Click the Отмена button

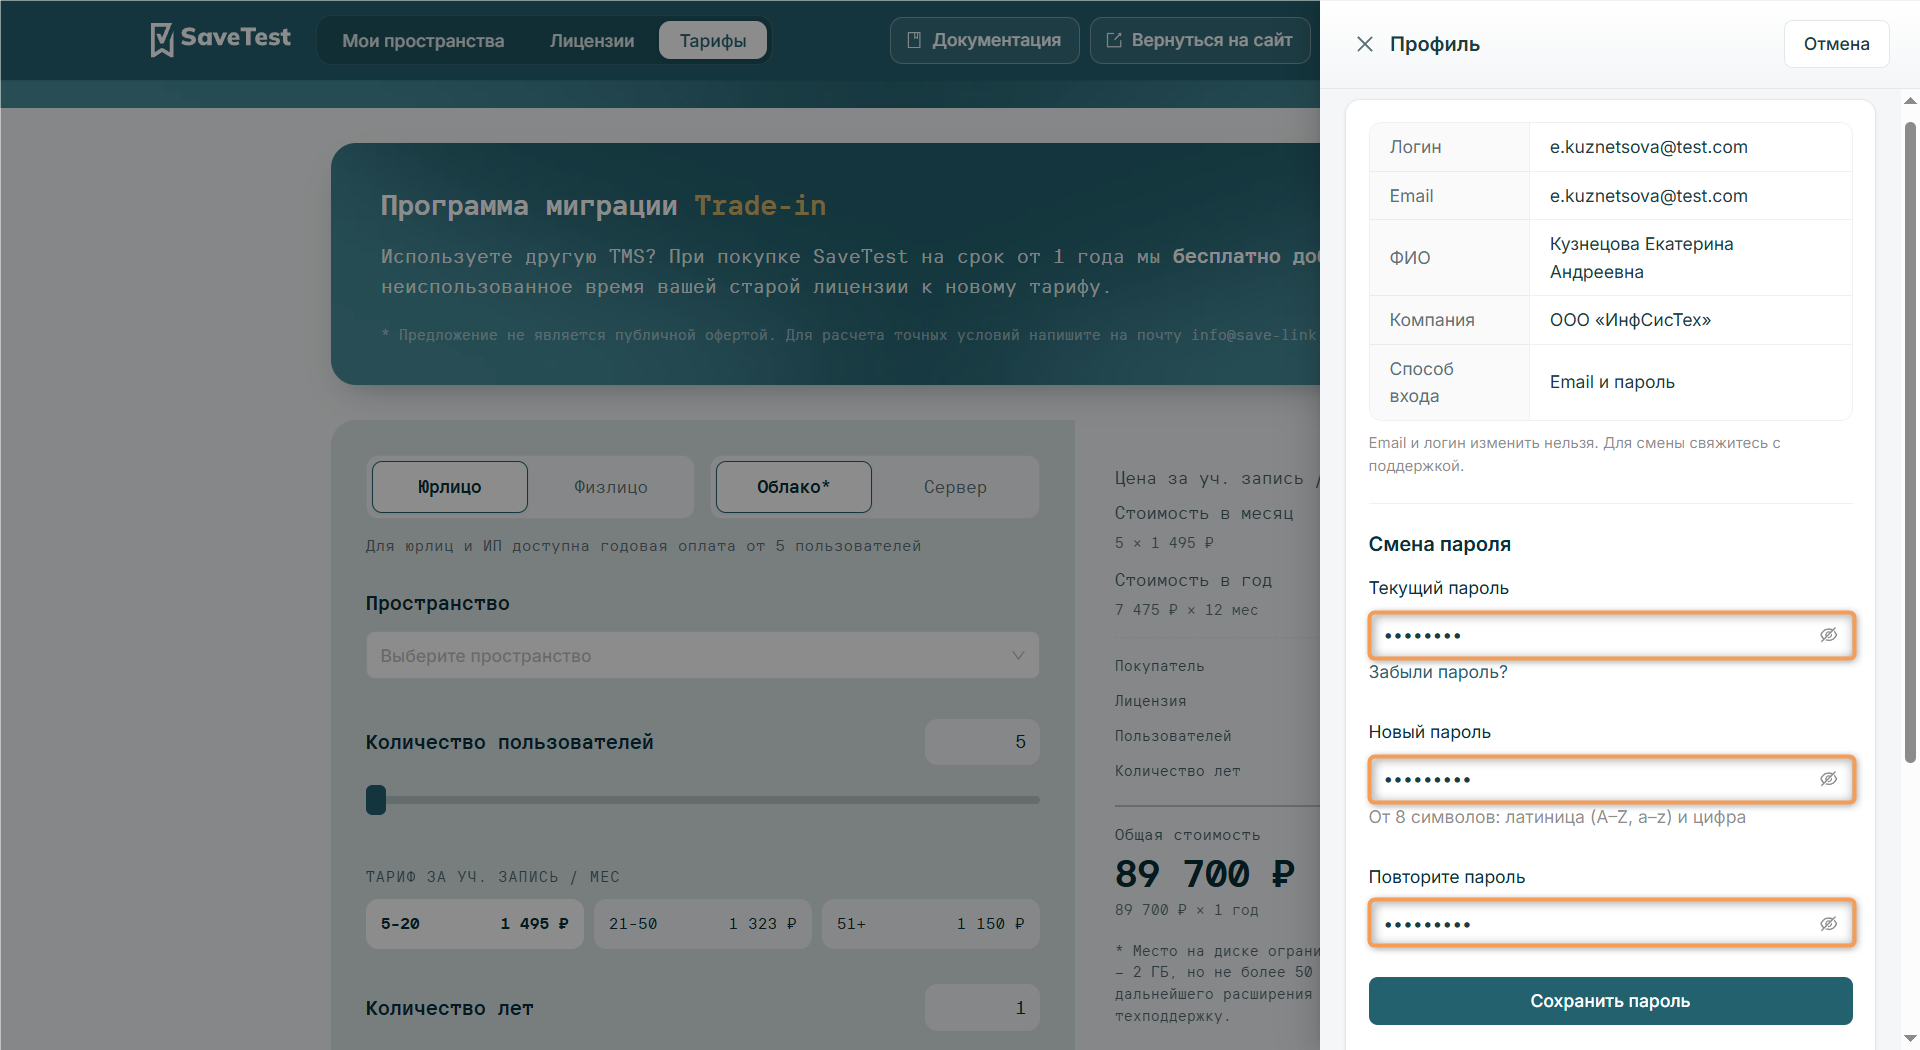tap(1836, 44)
